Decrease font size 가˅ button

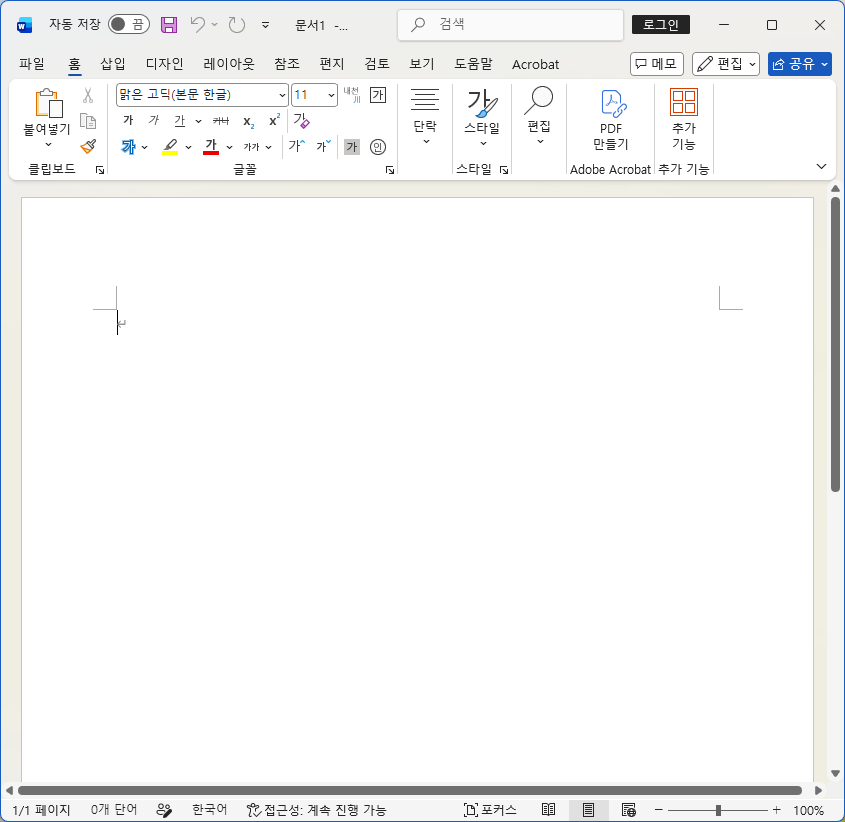[x=323, y=146]
